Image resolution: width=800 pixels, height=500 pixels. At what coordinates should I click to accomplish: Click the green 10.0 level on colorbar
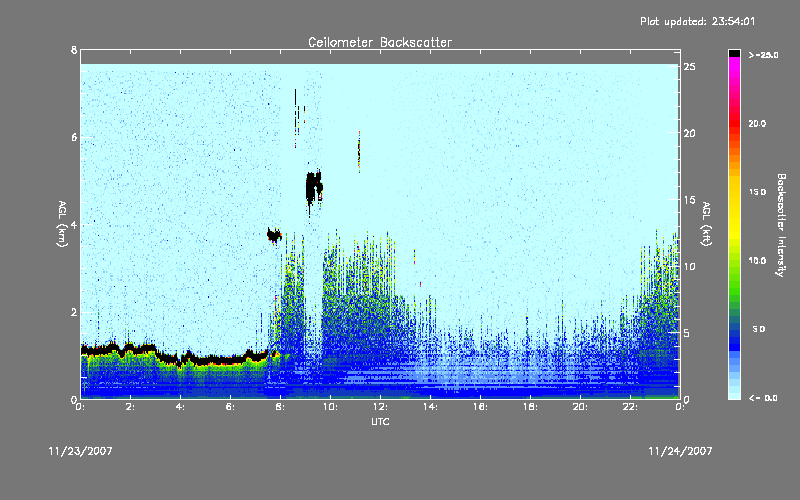click(734, 261)
